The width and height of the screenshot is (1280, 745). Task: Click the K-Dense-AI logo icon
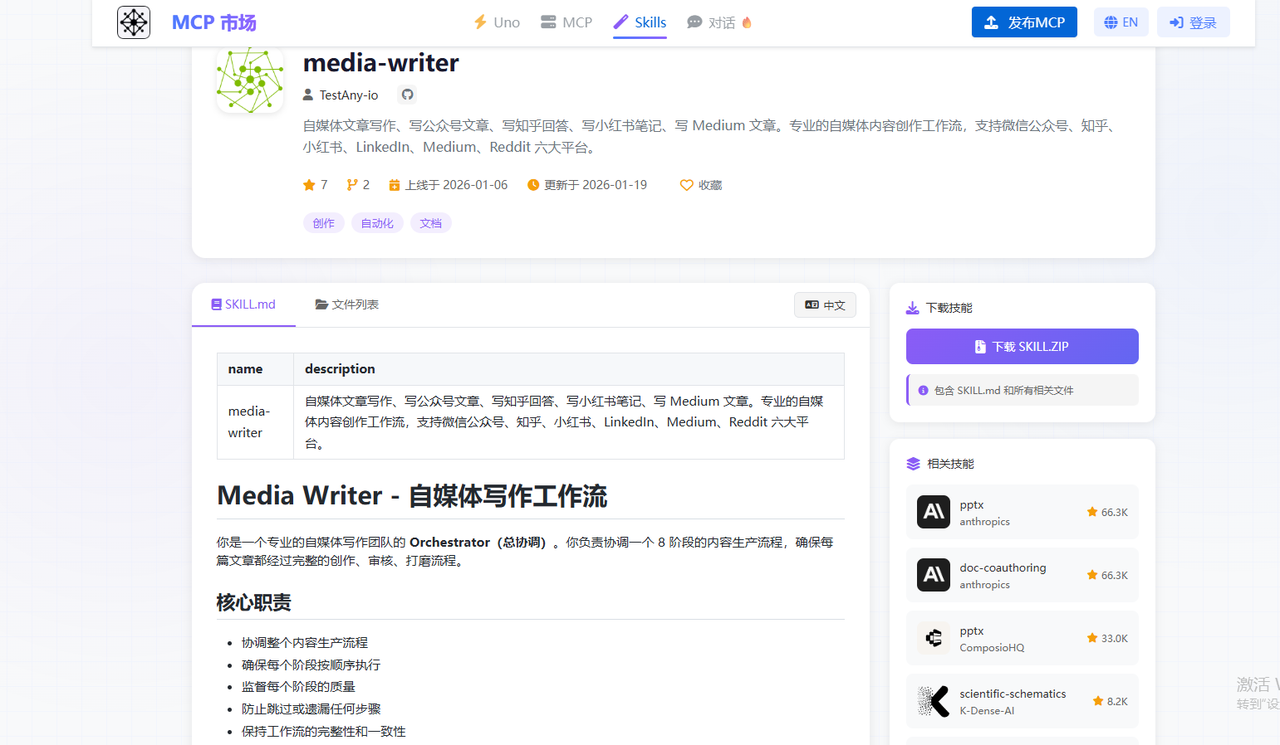(934, 701)
